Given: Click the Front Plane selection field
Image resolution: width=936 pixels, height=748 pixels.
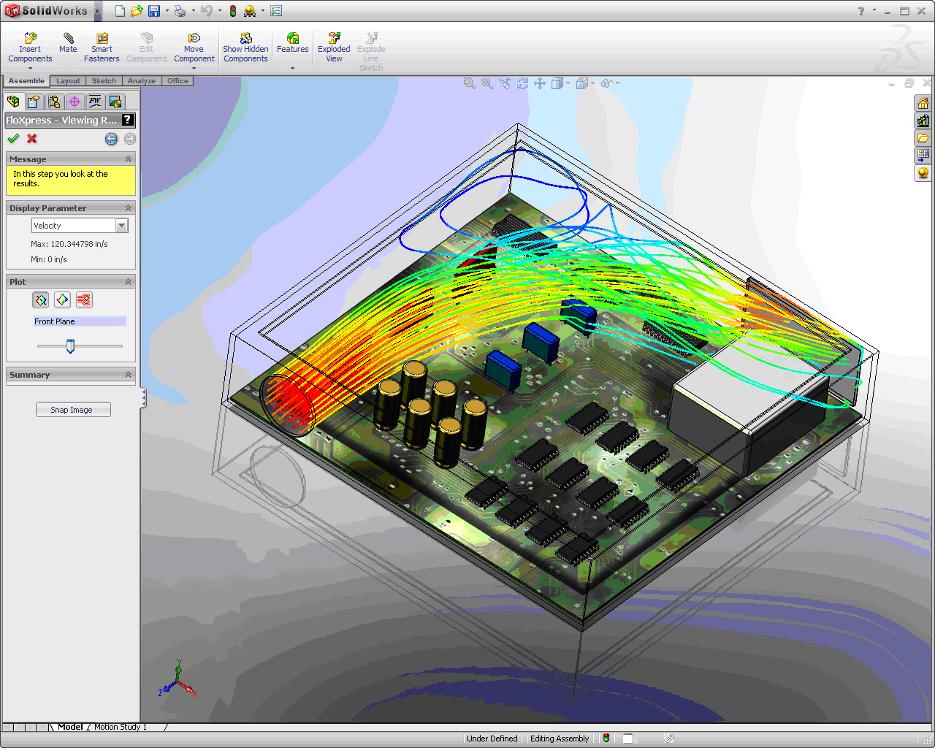Looking at the screenshot, I should point(79,321).
